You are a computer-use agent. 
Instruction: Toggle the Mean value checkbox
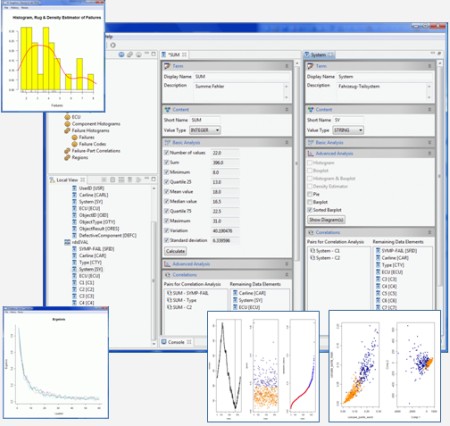pyautogui.click(x=166, y=192)
